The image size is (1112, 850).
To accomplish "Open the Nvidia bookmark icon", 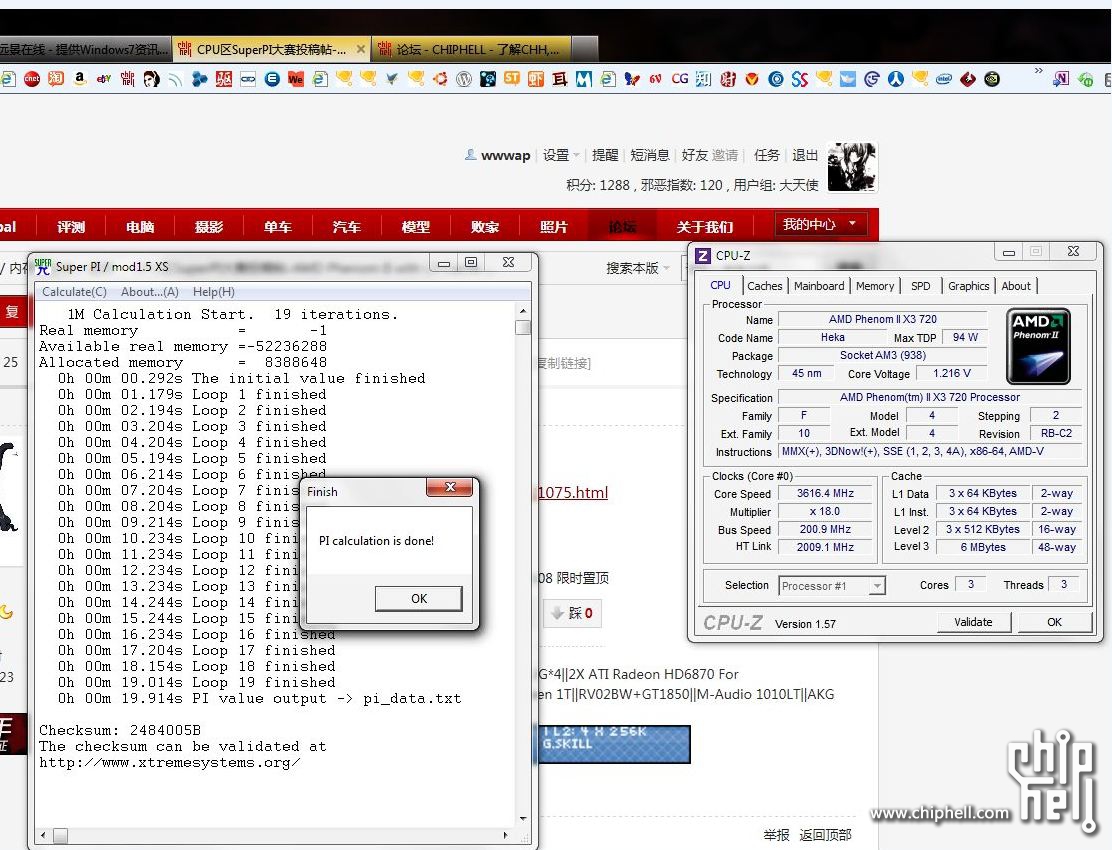I will coord(992,79).
